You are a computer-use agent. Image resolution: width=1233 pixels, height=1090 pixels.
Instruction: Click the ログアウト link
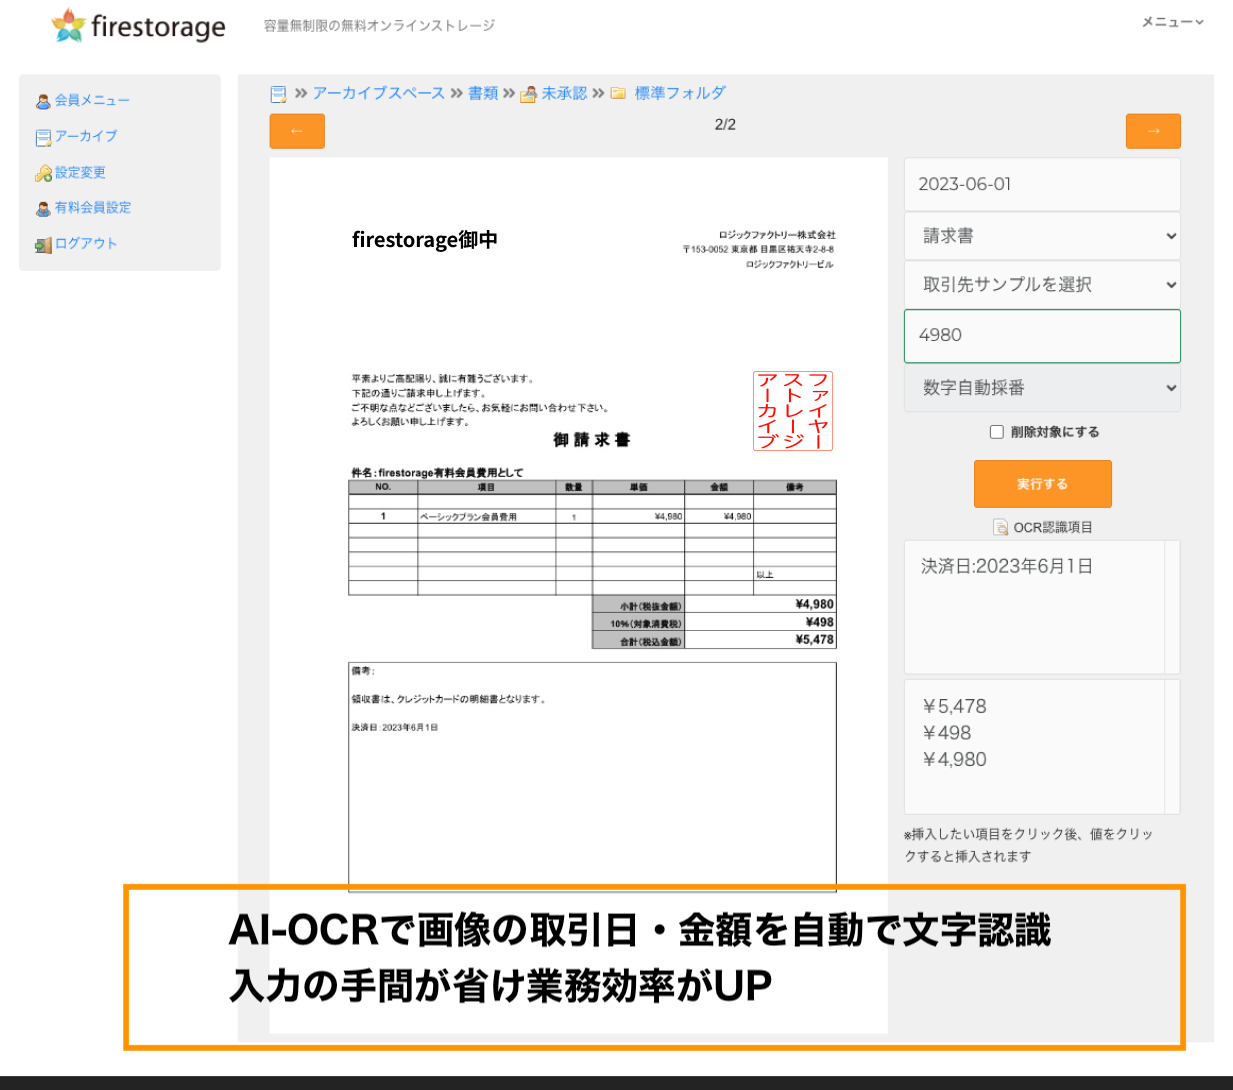point(85,243)
